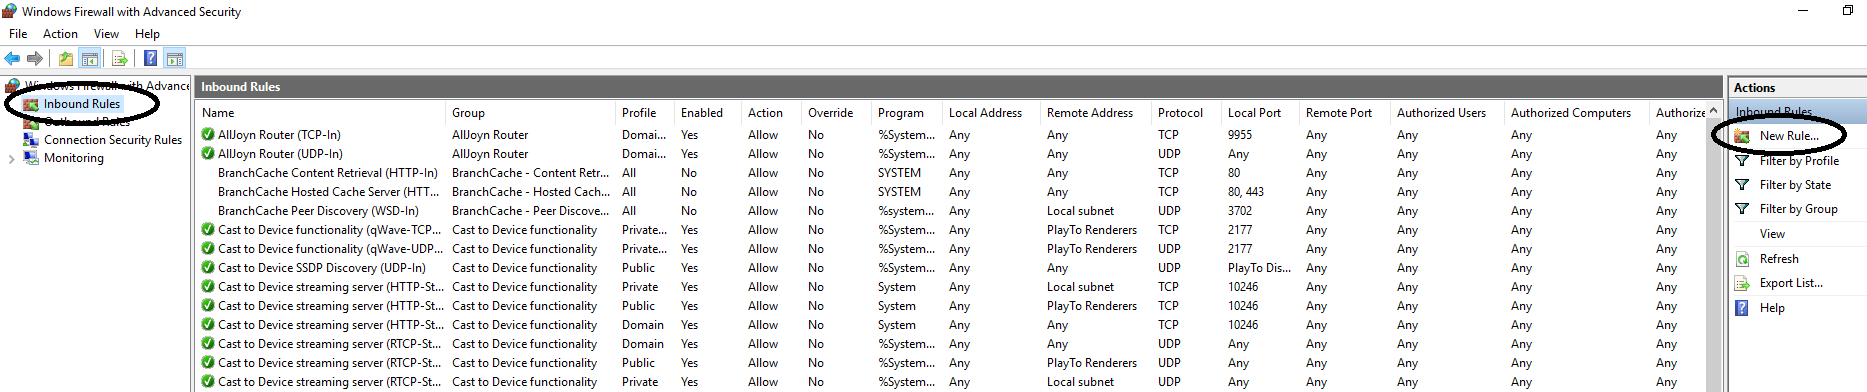Click the Refresh icon in Actions pane
This screenshot has height=392, width=1867.
(x=1741, y=258)
